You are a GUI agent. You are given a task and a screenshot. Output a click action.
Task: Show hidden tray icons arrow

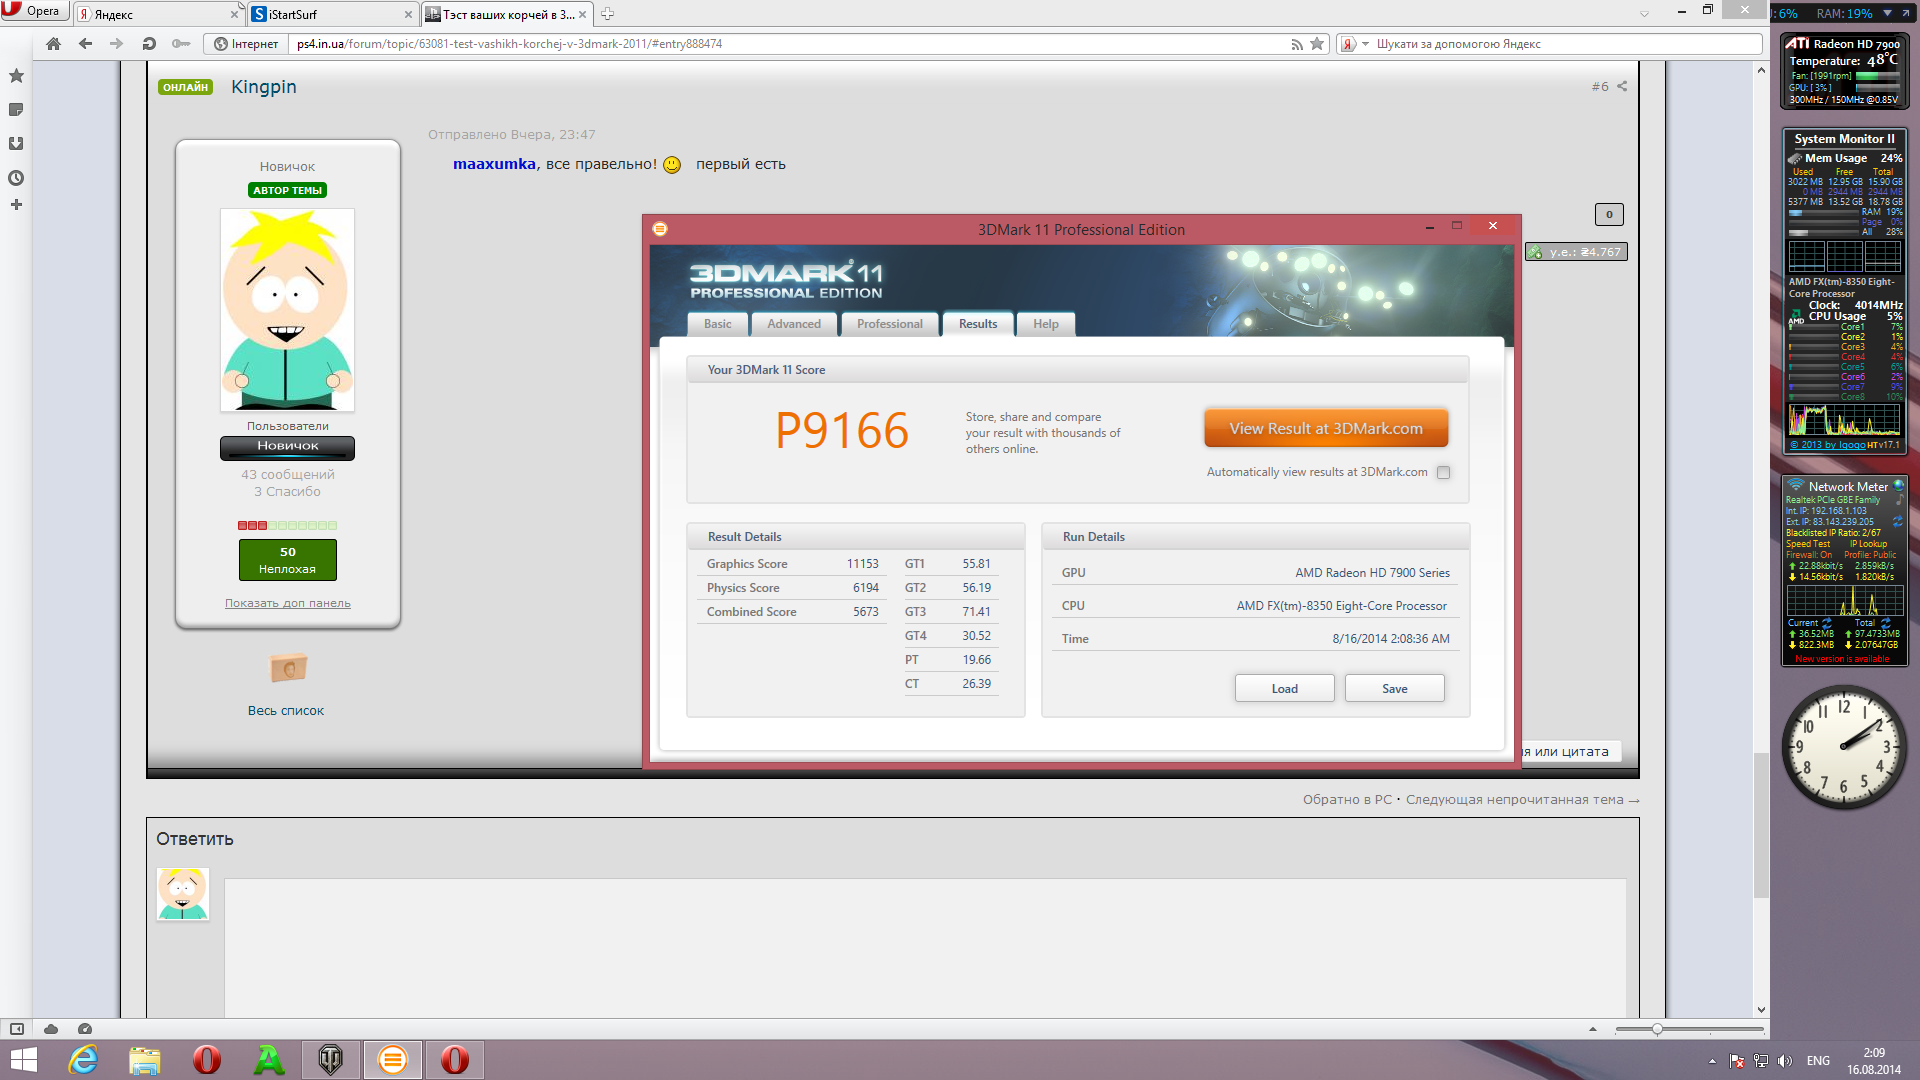click(x=1712, y=1061)
